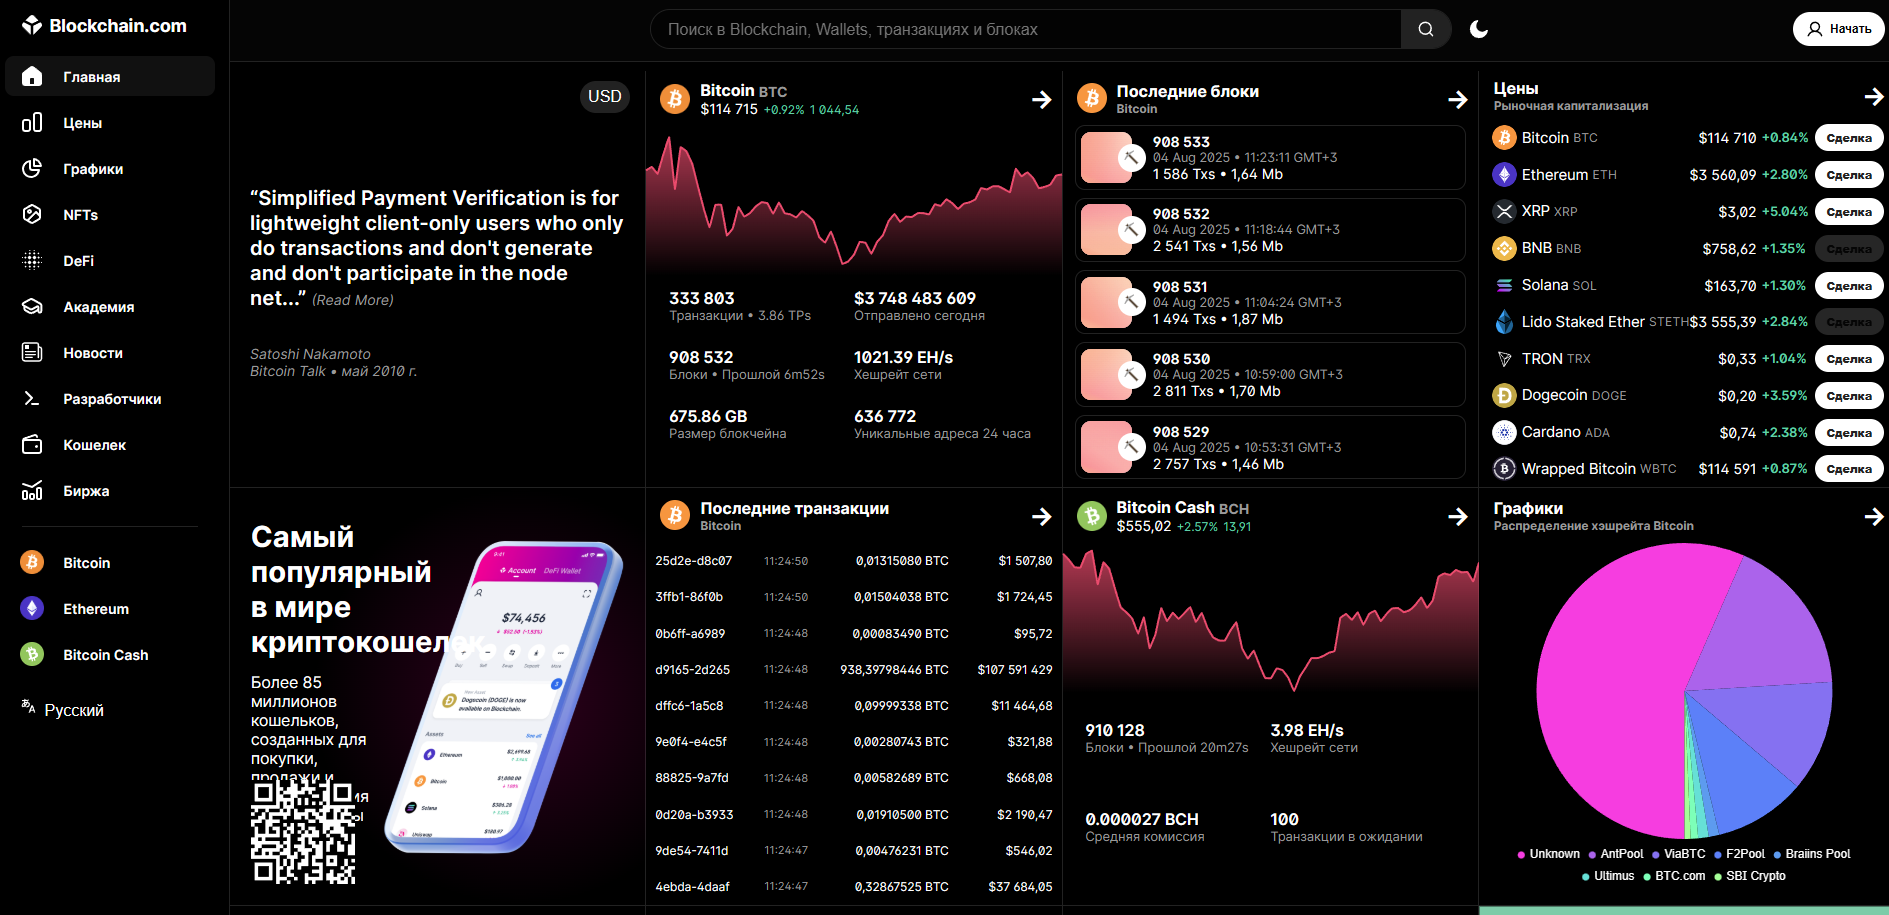Toggle dark mode with the moon icon

[1479, 29]
